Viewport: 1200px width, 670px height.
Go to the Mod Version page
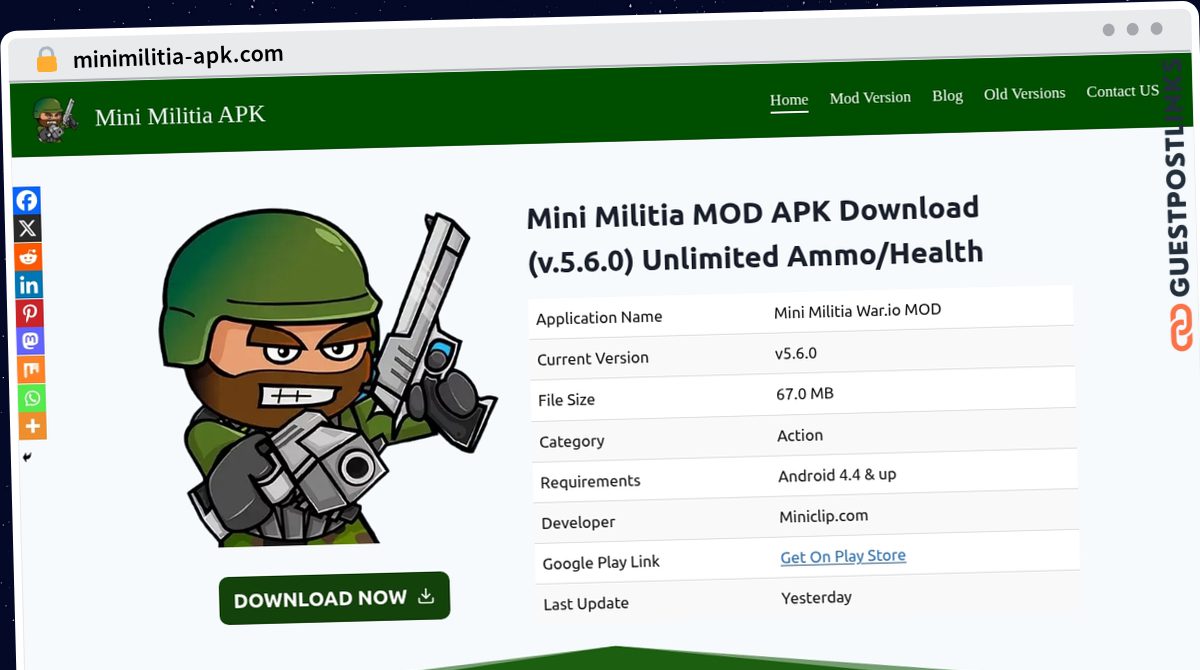tap(870, 98)
